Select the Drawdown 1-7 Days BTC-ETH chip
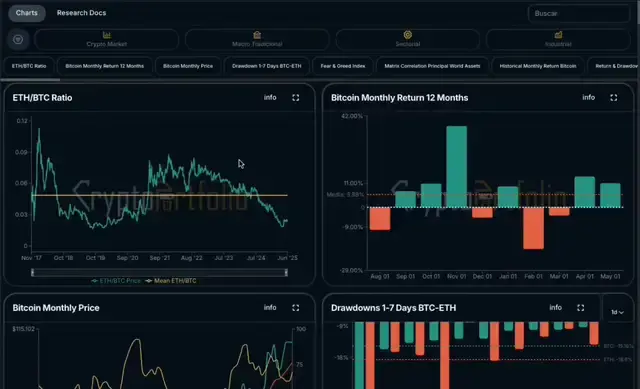The height and width of the screenshot is (389, 640). (x=267, y=66)
